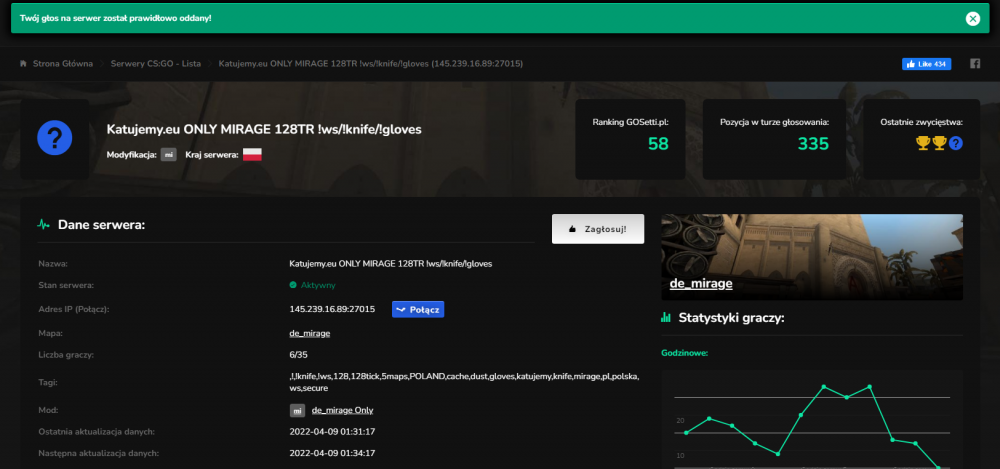Click the Polish flag server country icon
This screenshot has width=1000, height=469.
[253, 154]
